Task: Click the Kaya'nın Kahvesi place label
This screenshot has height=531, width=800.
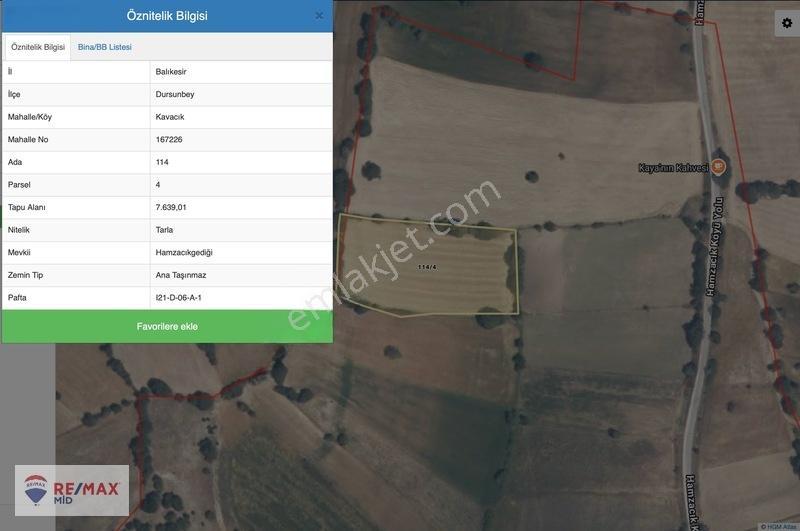Action: [x=673, y=167]
